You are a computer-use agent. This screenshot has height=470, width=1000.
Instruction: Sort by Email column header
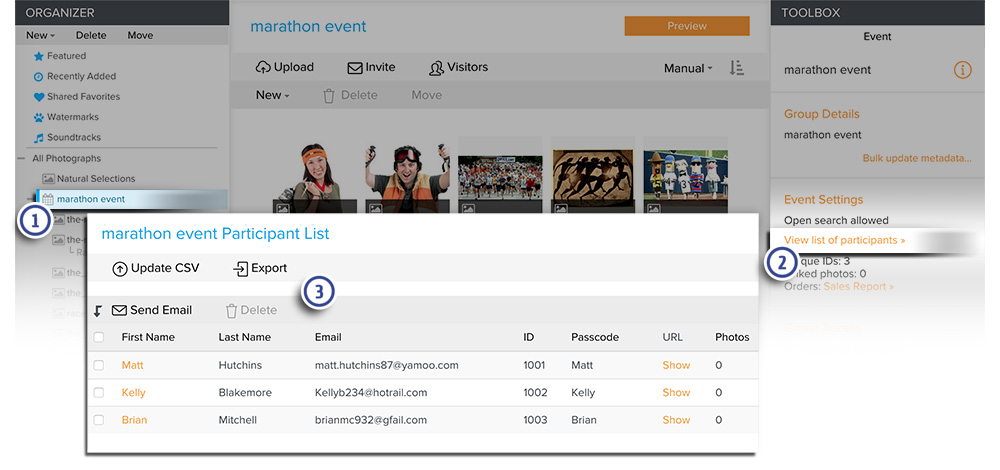click(328, 337)
